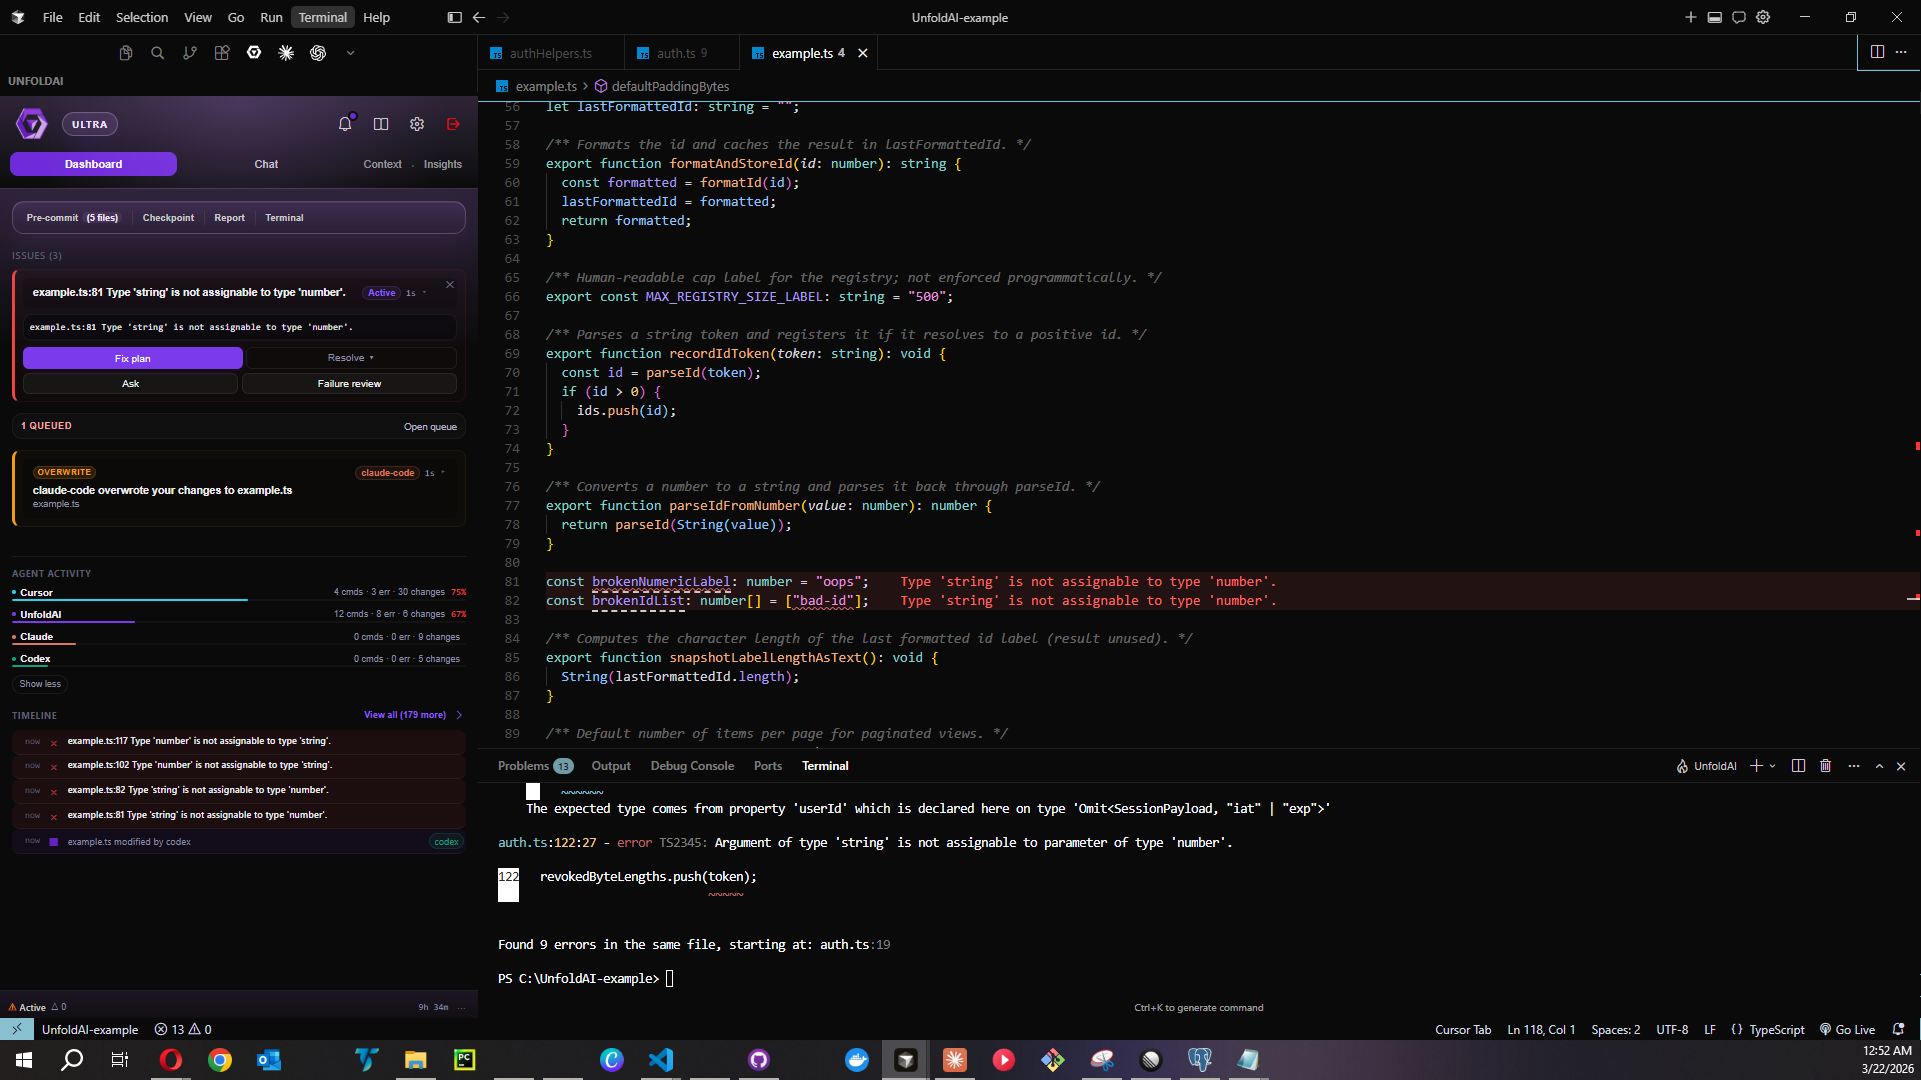The height and width of the screenshot is (1080, 1921).
Task: Open Visual Studio Code from taskbar
Action: click(x=661, y=1060)
